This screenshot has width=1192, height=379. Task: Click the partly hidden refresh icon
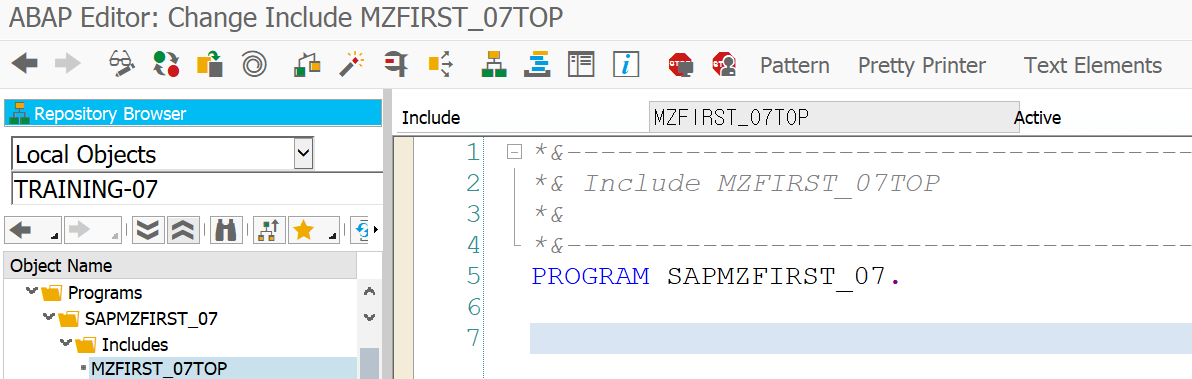coord(361,230)
